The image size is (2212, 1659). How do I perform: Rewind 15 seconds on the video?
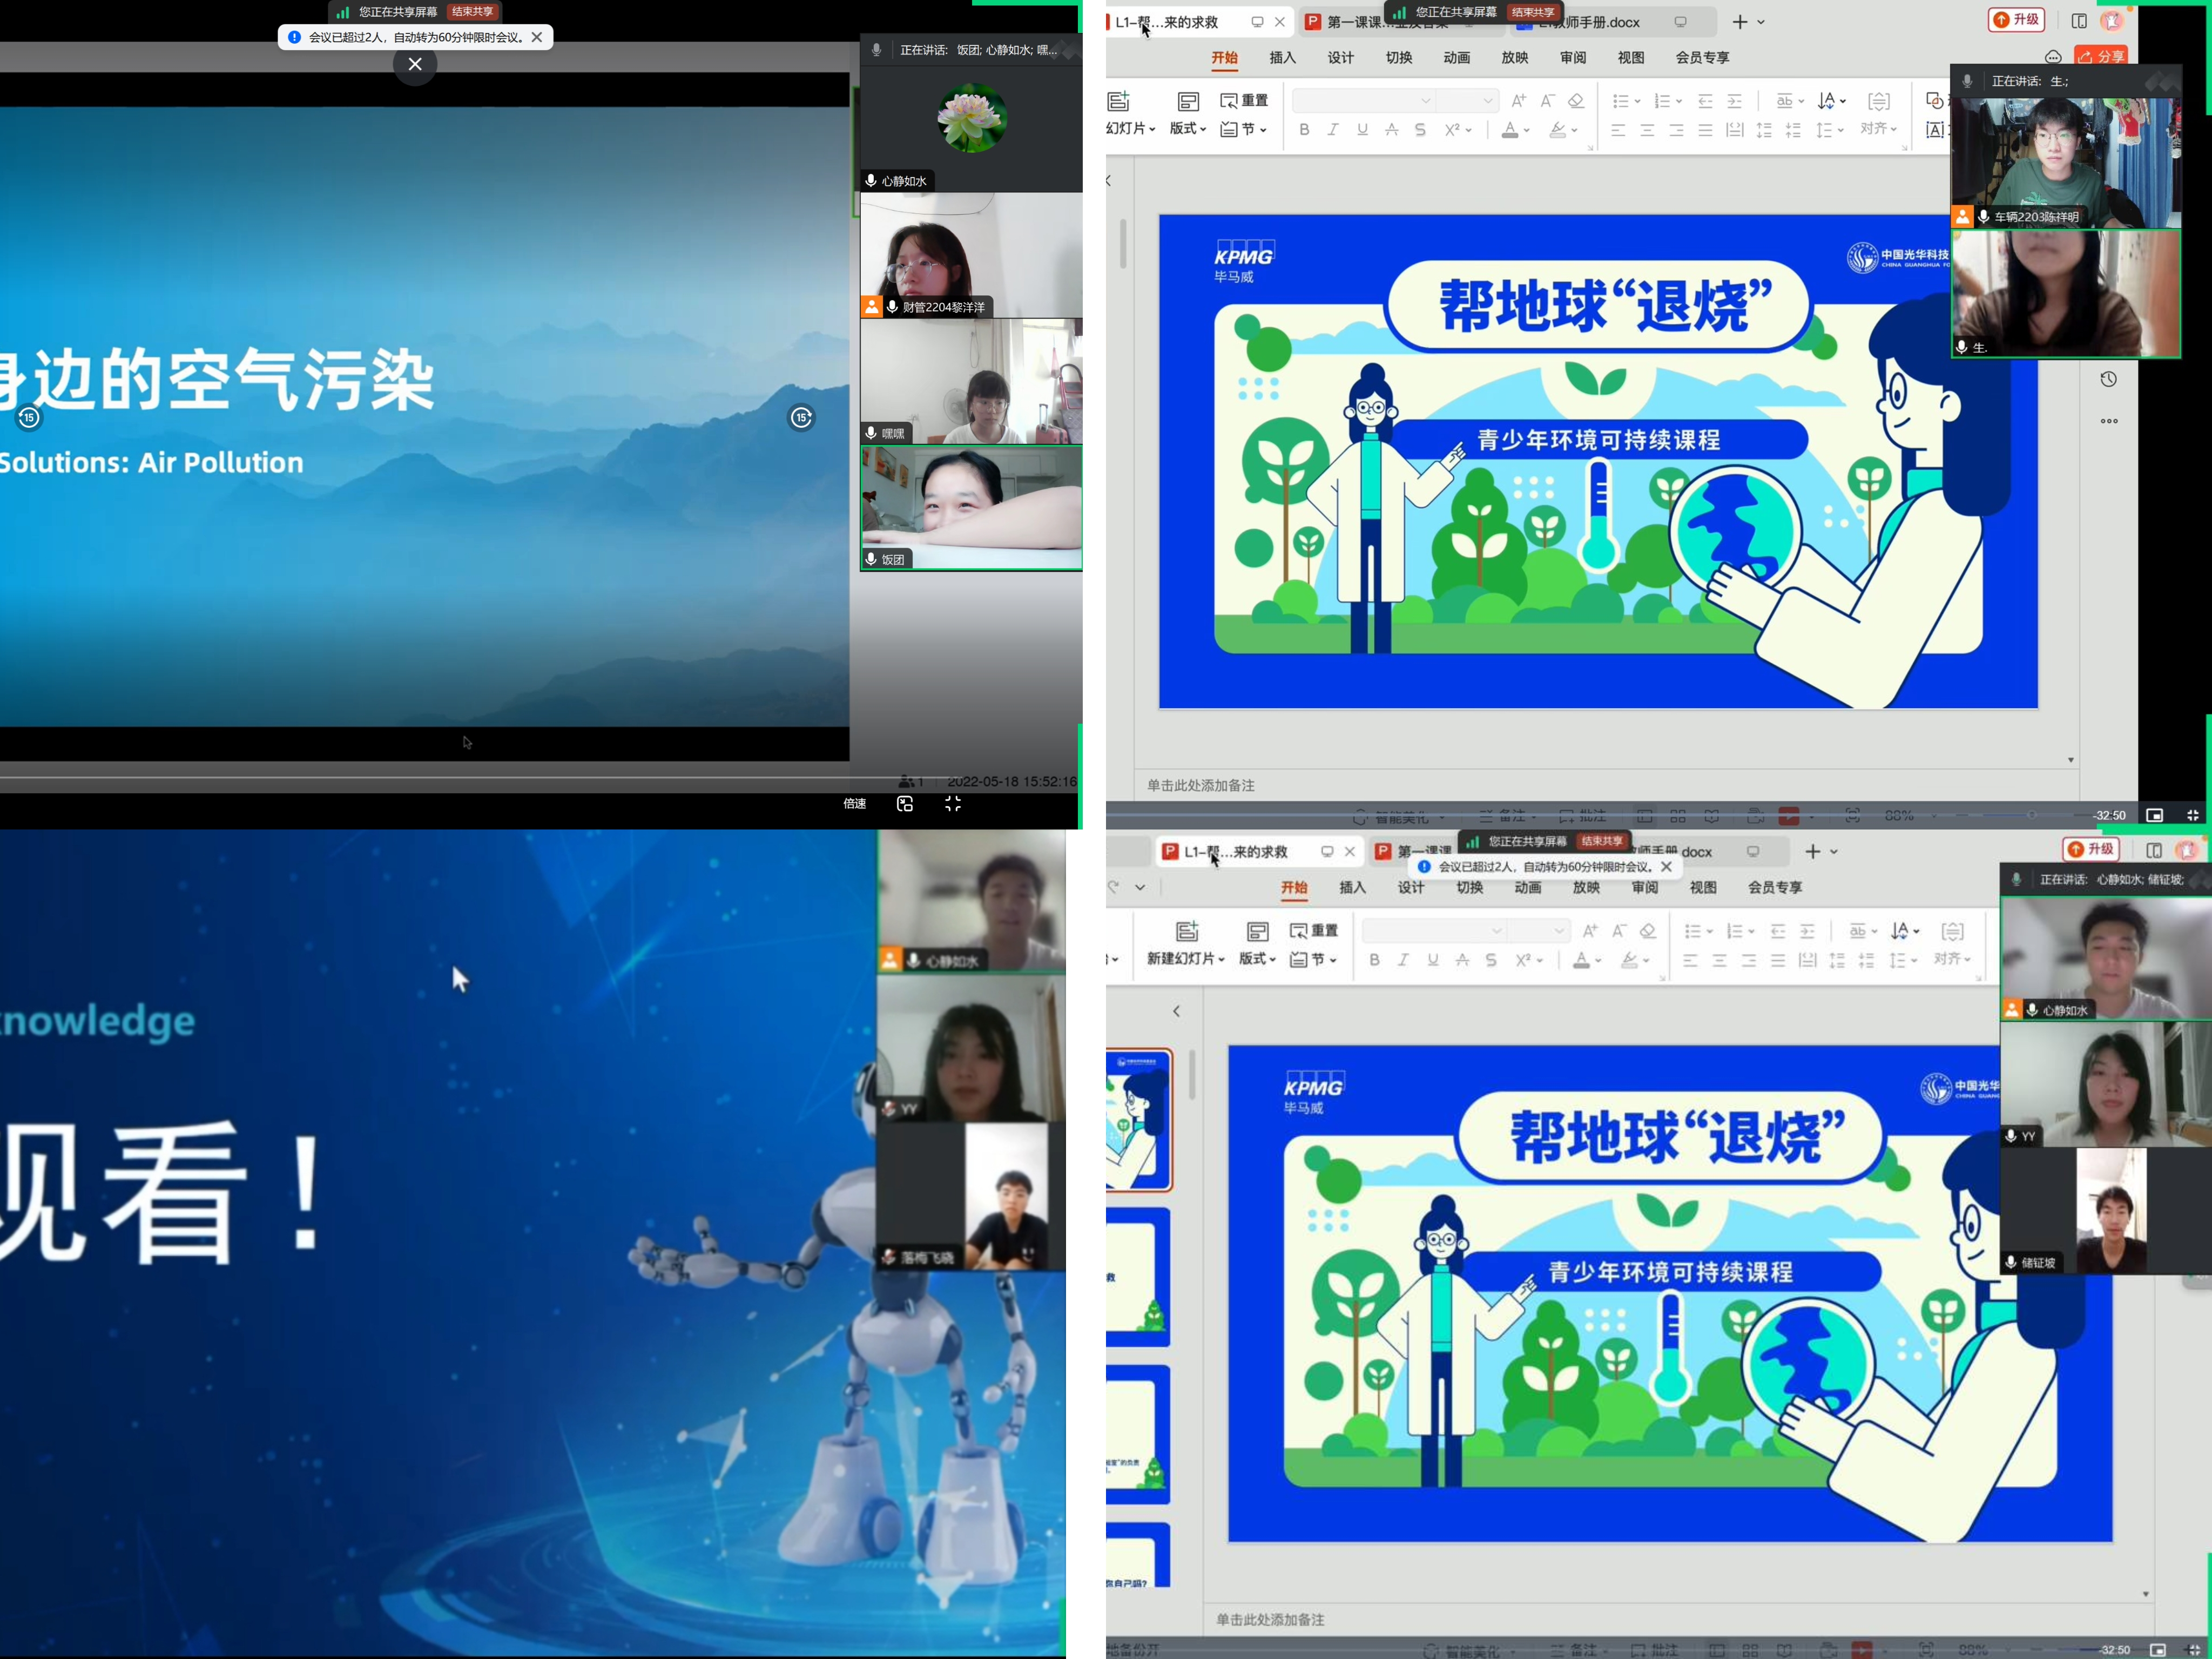pos(29,418)
